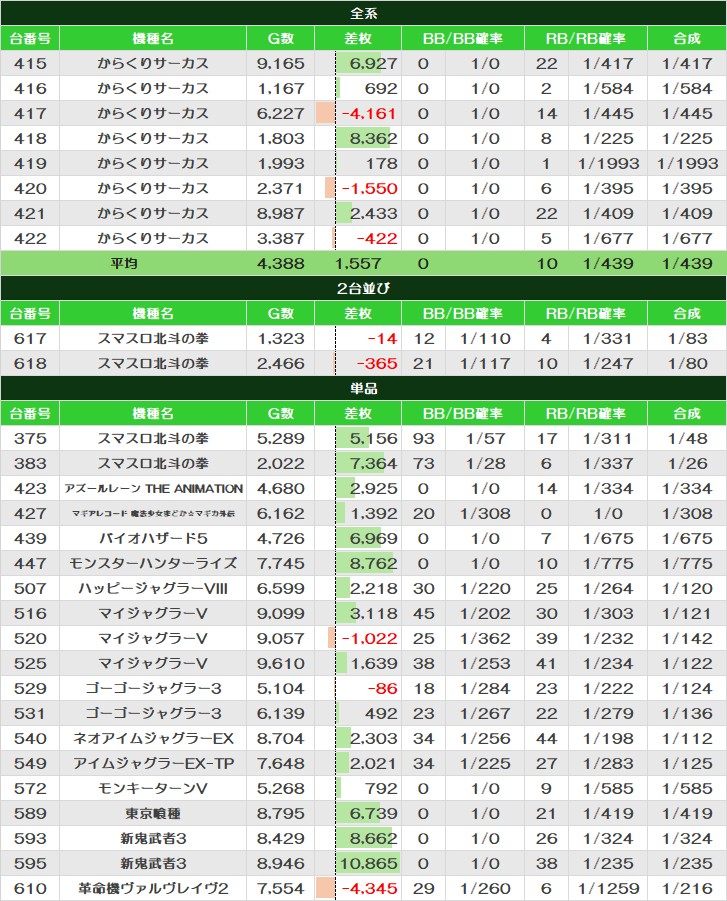727x901 pixels.
Task: Click the 2,021 difference value
Action: click(x=373, y=764)
